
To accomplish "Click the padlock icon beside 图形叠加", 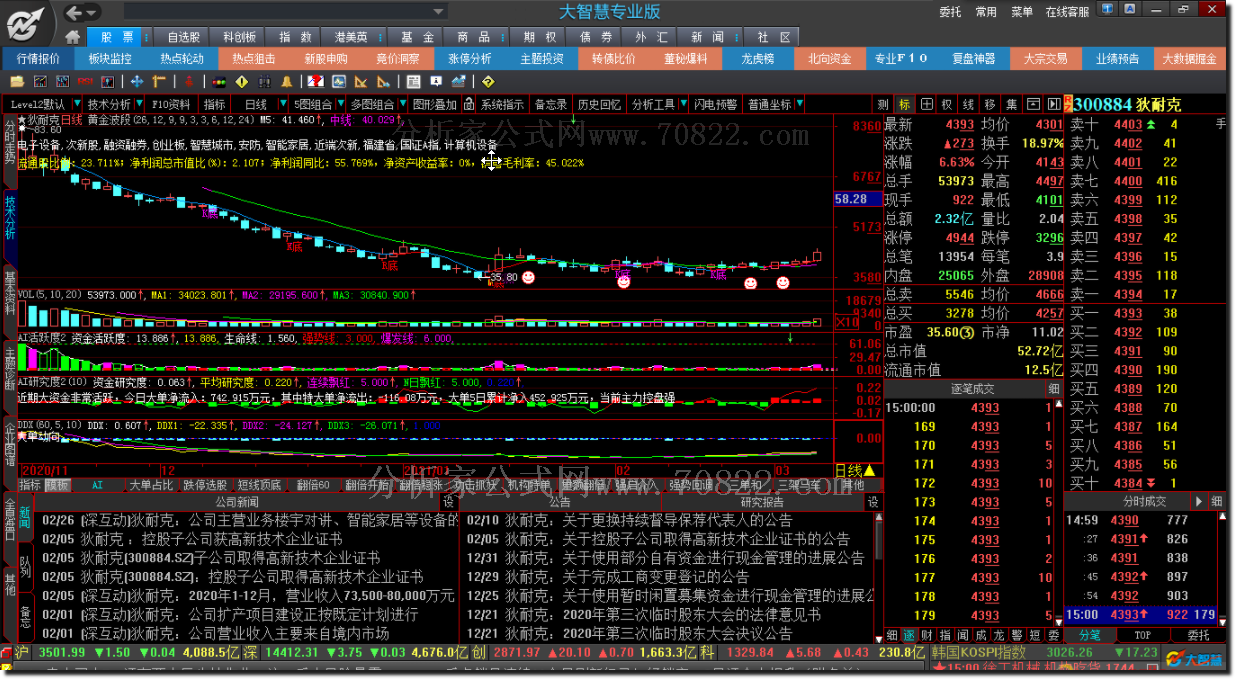I will coord(467,104).
